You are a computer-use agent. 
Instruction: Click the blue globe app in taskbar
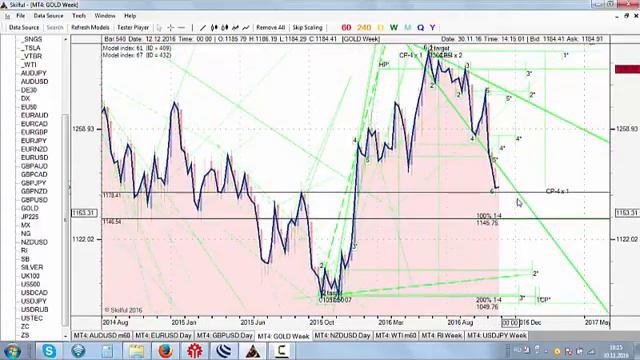coord(224,351)
